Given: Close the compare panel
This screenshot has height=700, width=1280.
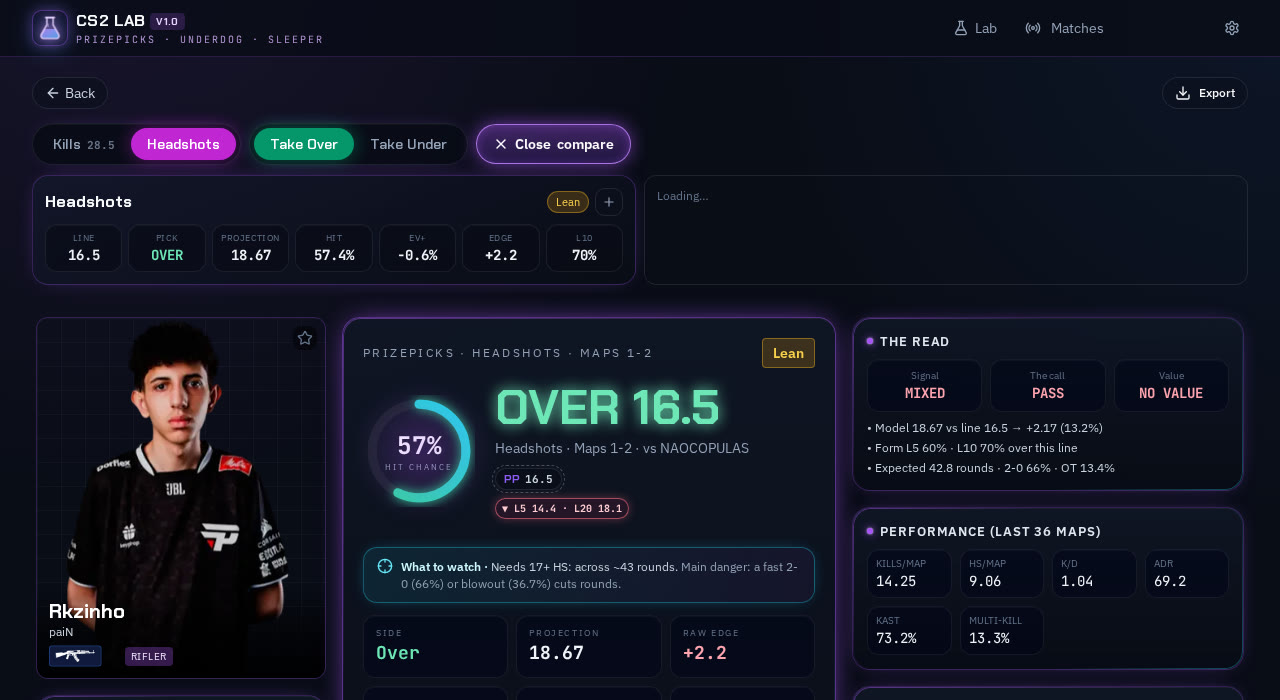Looking at the screenshot, I should pyautogui.click(x=554, y=144).
